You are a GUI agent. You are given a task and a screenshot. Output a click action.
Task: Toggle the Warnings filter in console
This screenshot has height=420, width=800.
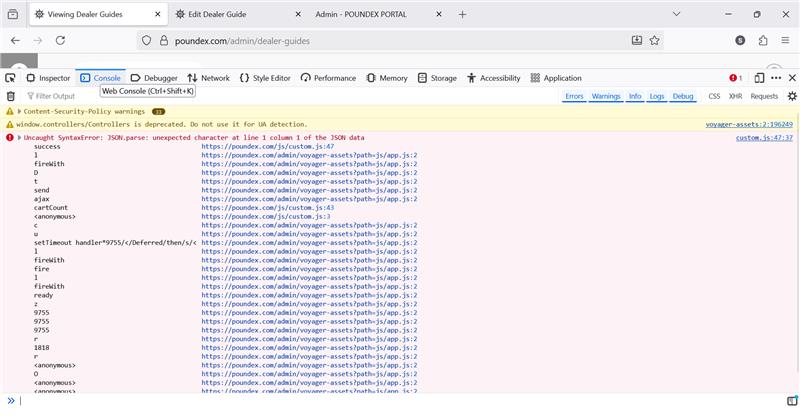(606, 96)
